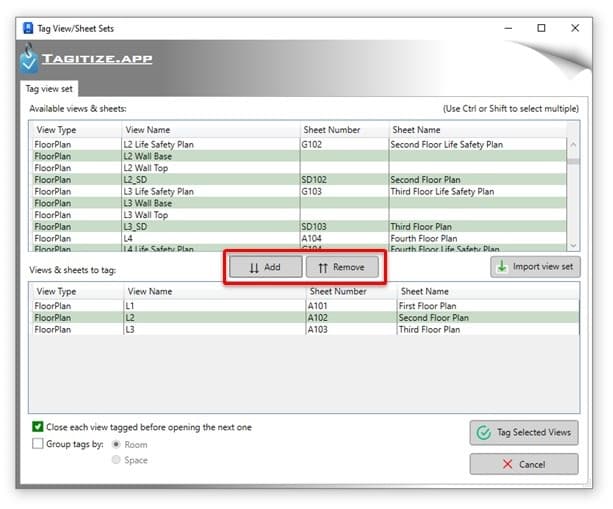Select the L3 Life Safety Plan row
The image size is (613, 509).
coord(299,192)
